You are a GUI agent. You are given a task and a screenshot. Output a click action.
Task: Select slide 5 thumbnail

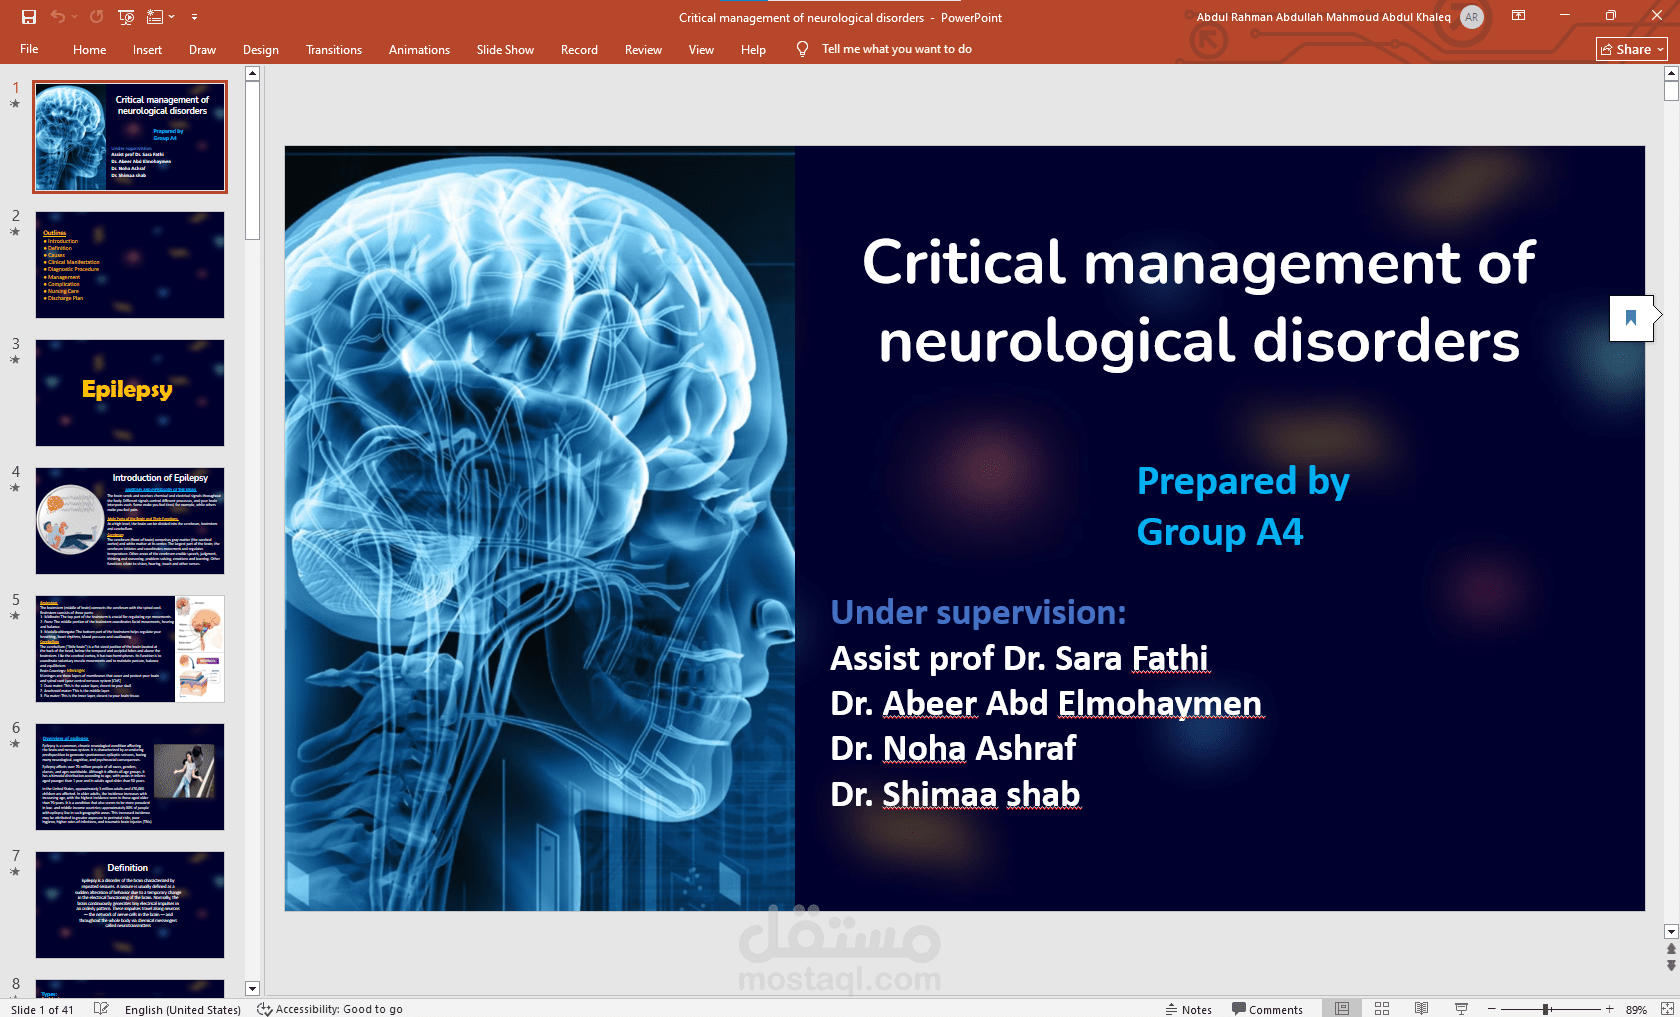coord(130,649)
